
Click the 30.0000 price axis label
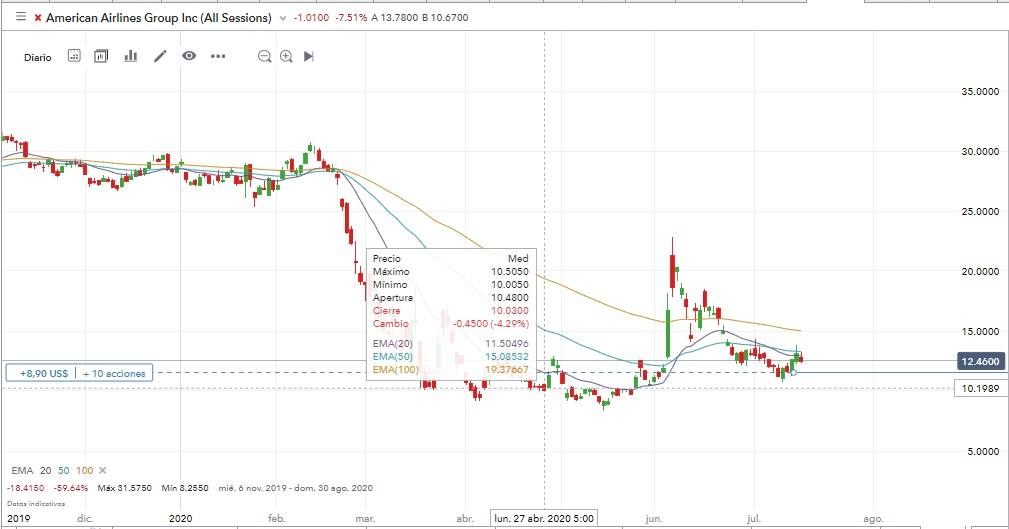click(980, 151)
